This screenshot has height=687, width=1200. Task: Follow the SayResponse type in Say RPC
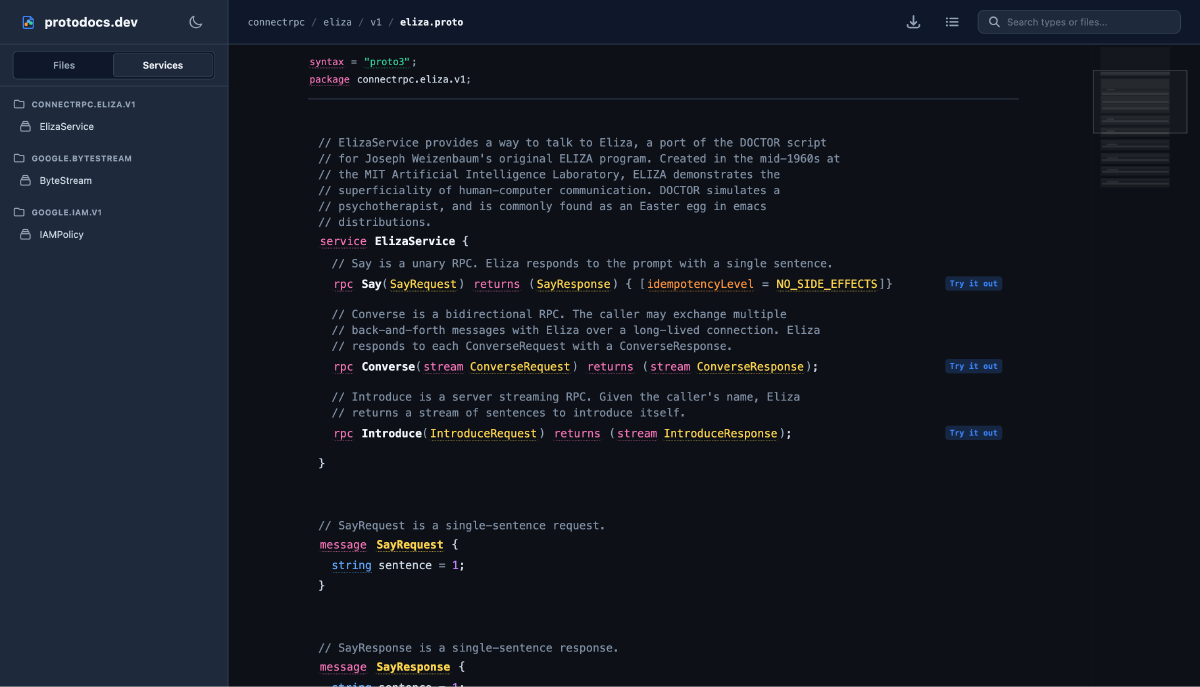click(x=573, y=284)
